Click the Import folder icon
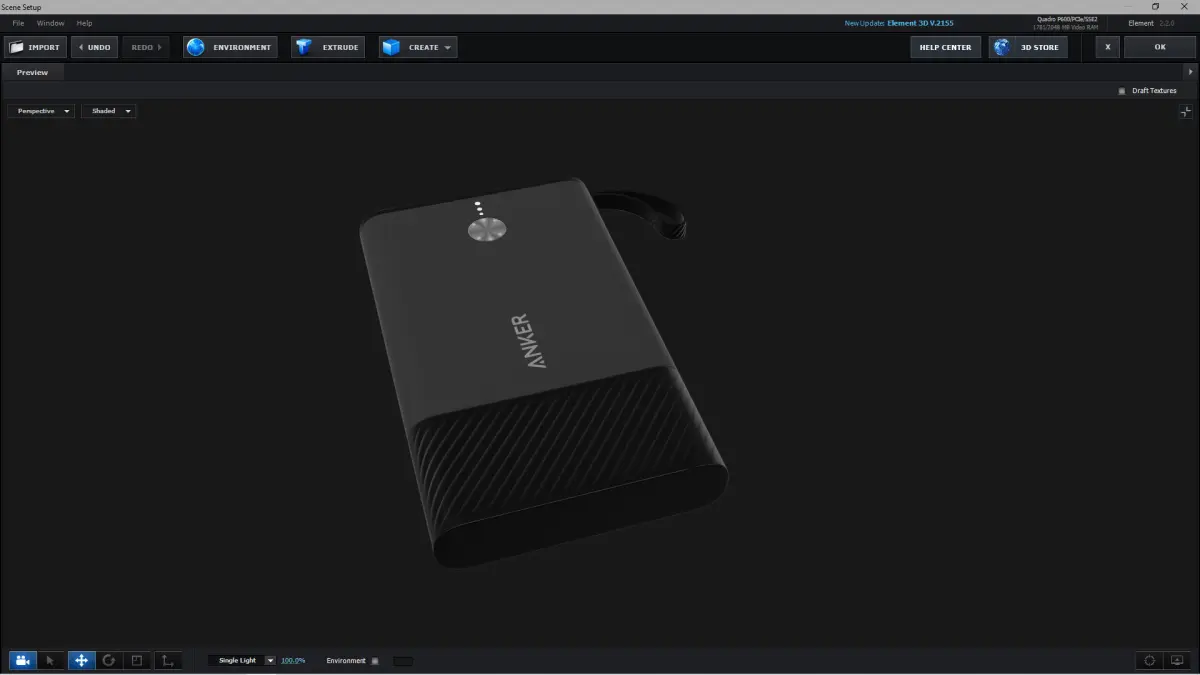The image size is (1200, 675). pos(16,47)
